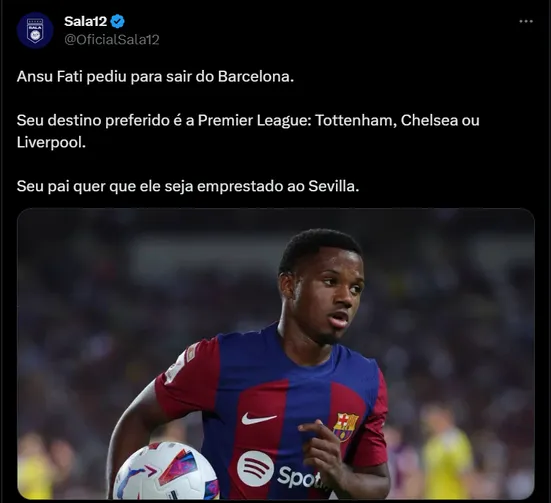Open the Sala12 profile avatar
The width and height of the screenshot is (551, 503).
pyautogui.click(x=35, y=30)
